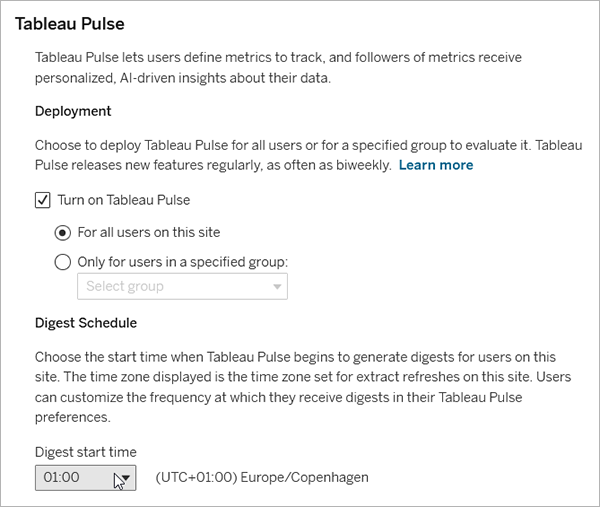Screen dimensions: 600x507
Task: Click the 'Turn on Tableau Pulse' label text
Action: point(124,200)
